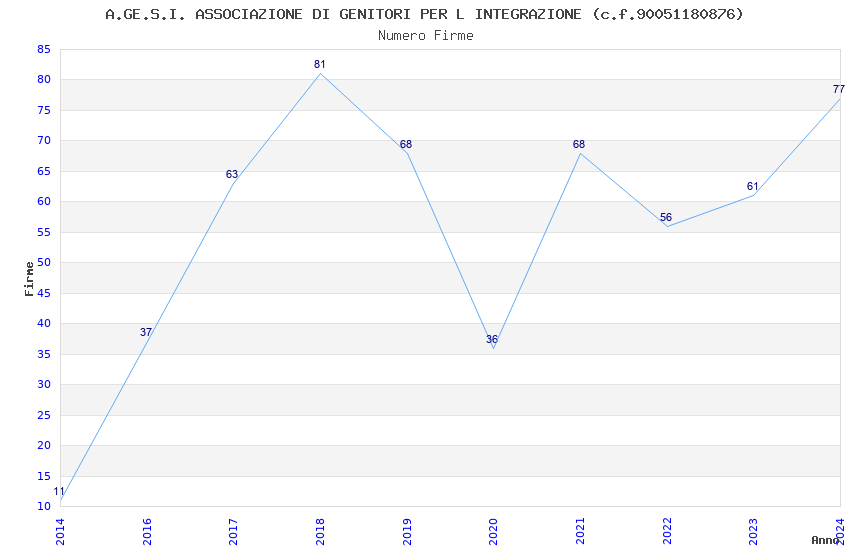
Task: Click y-axis tick 25
Action: coord(44,415)
